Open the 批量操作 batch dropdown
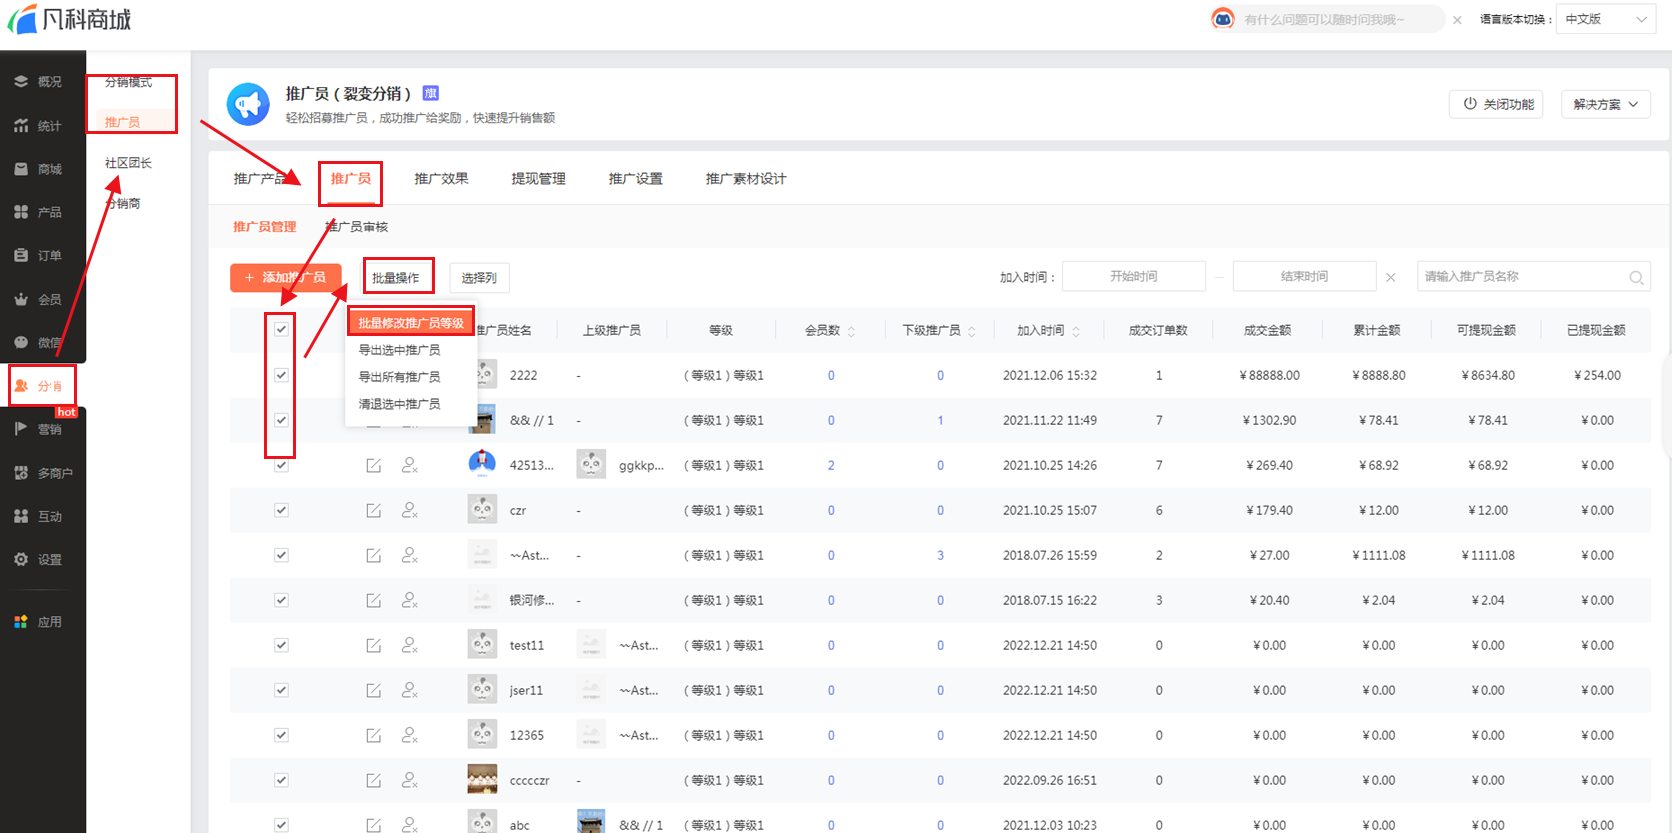The width and height of the screenshot is (1672, 833). pos(397,278)
